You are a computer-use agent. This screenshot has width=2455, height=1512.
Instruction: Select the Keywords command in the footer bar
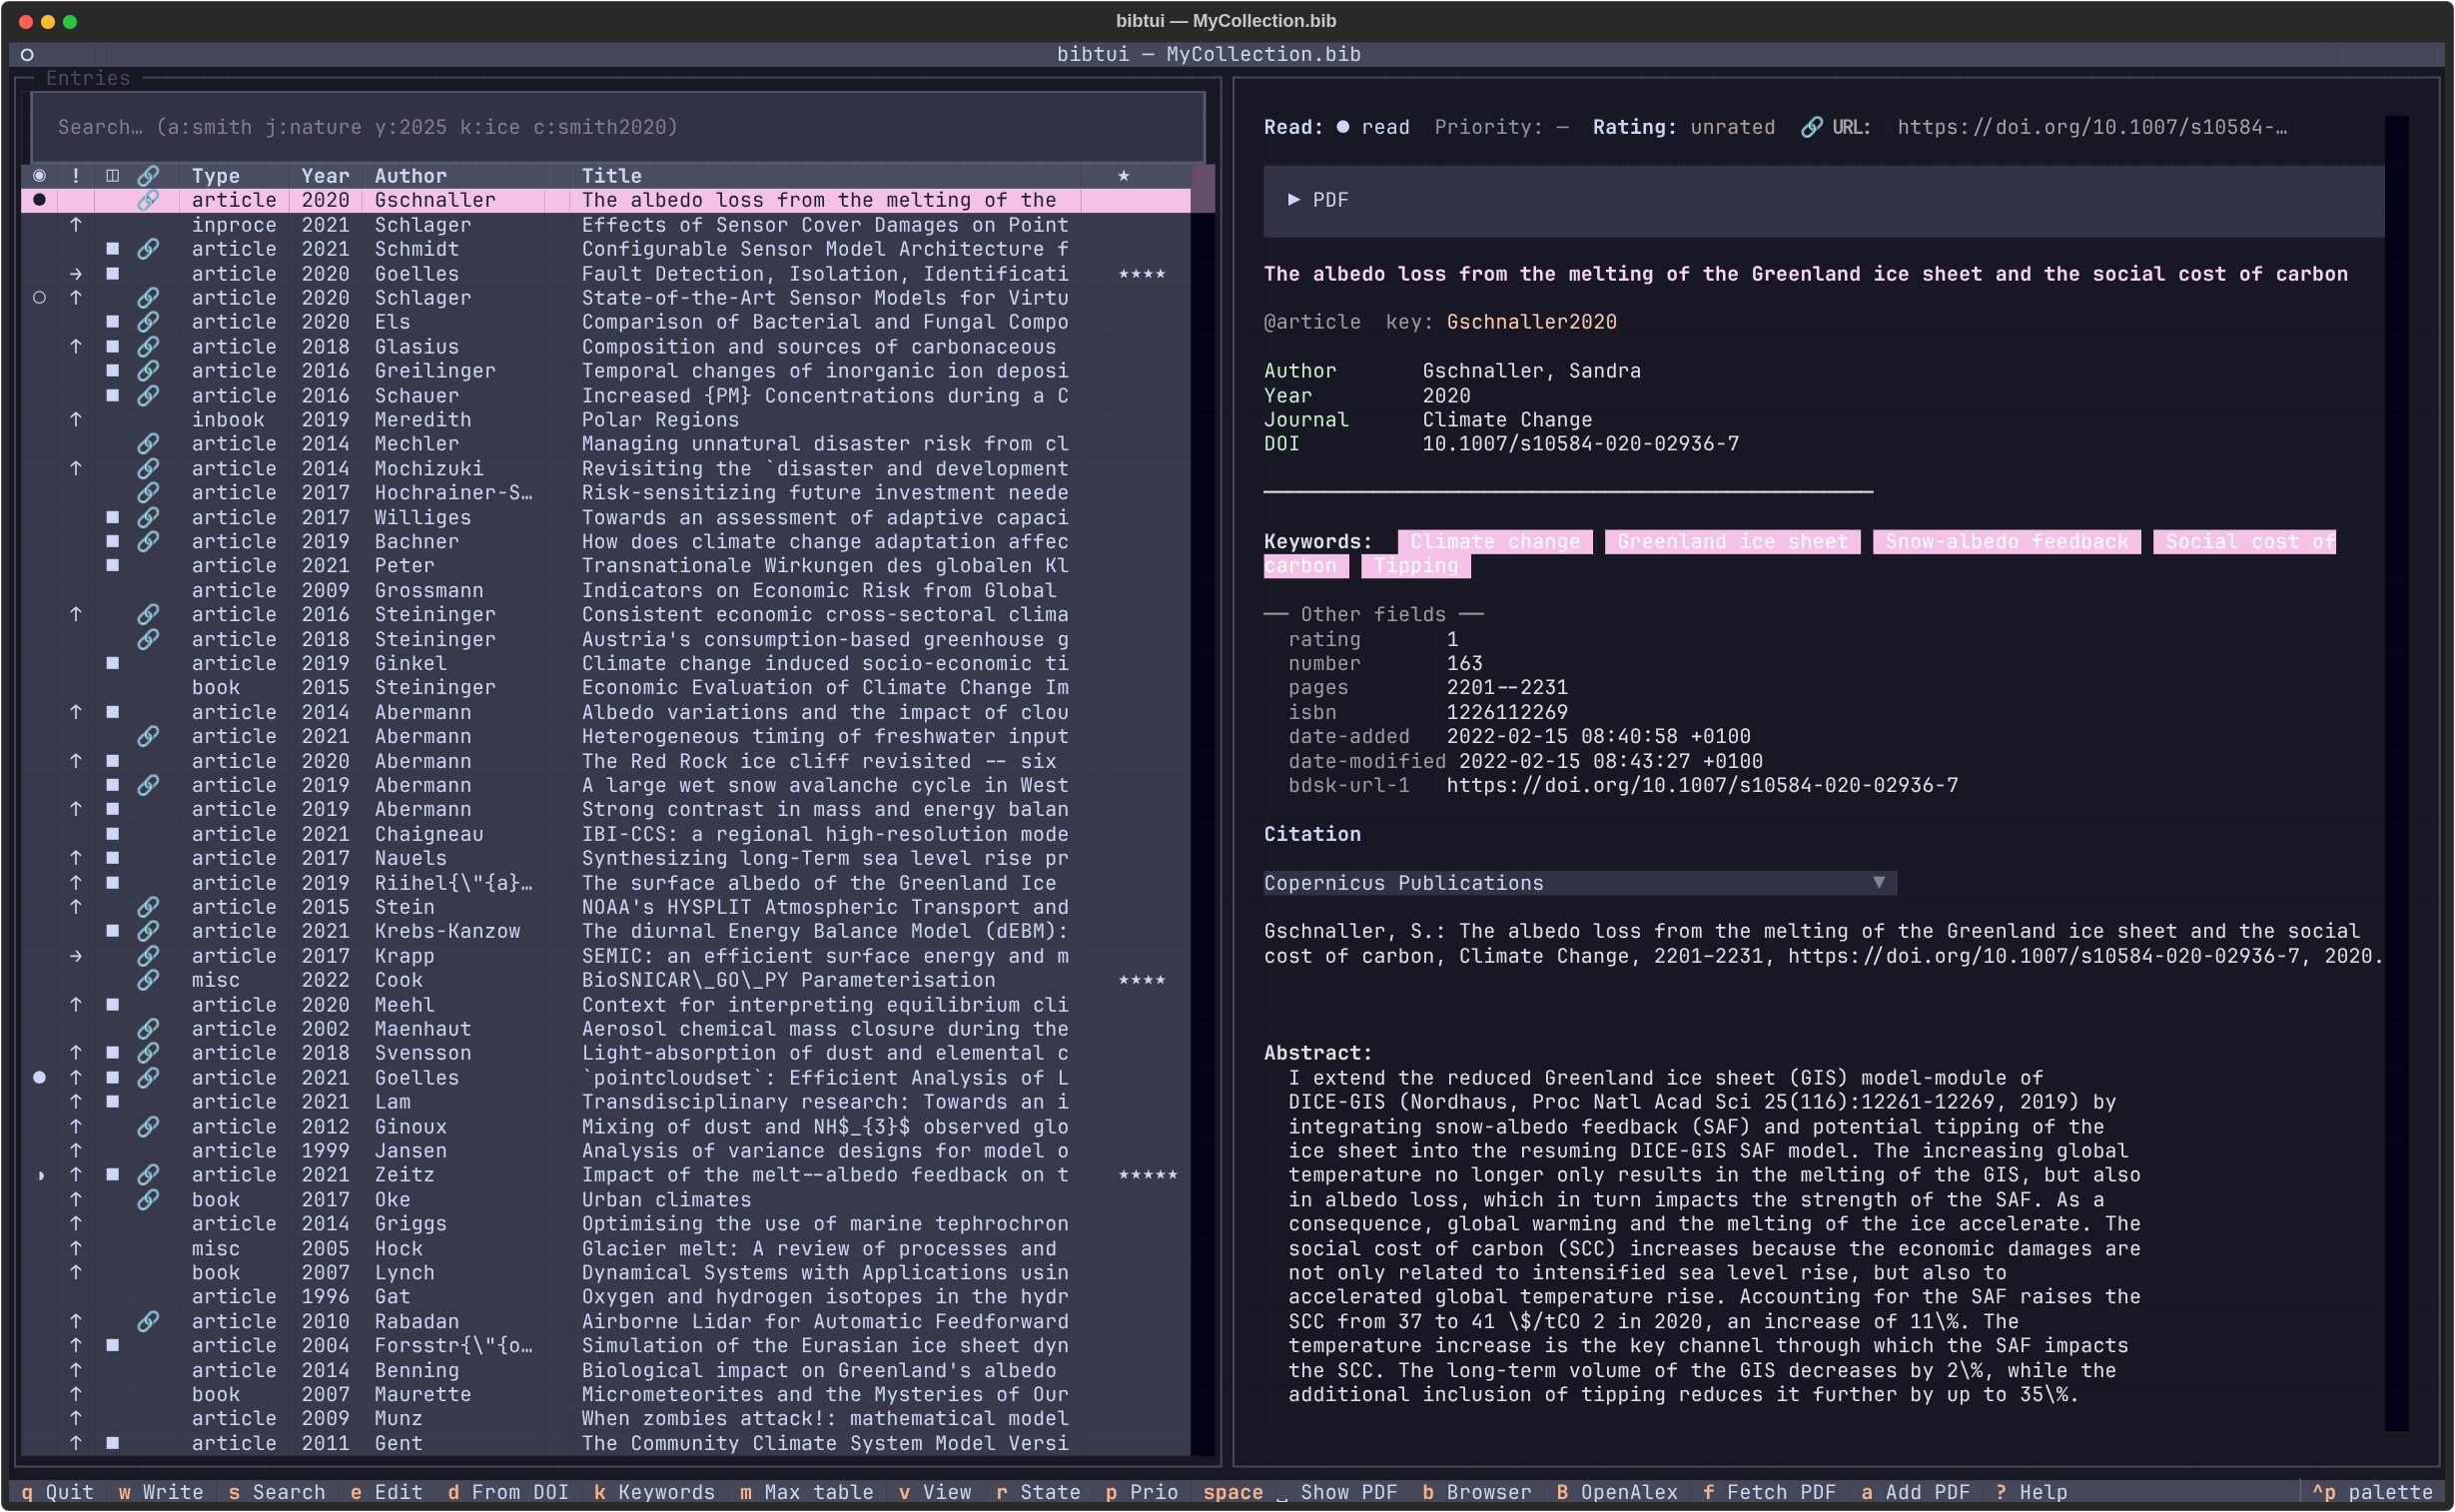[654, 1492]
